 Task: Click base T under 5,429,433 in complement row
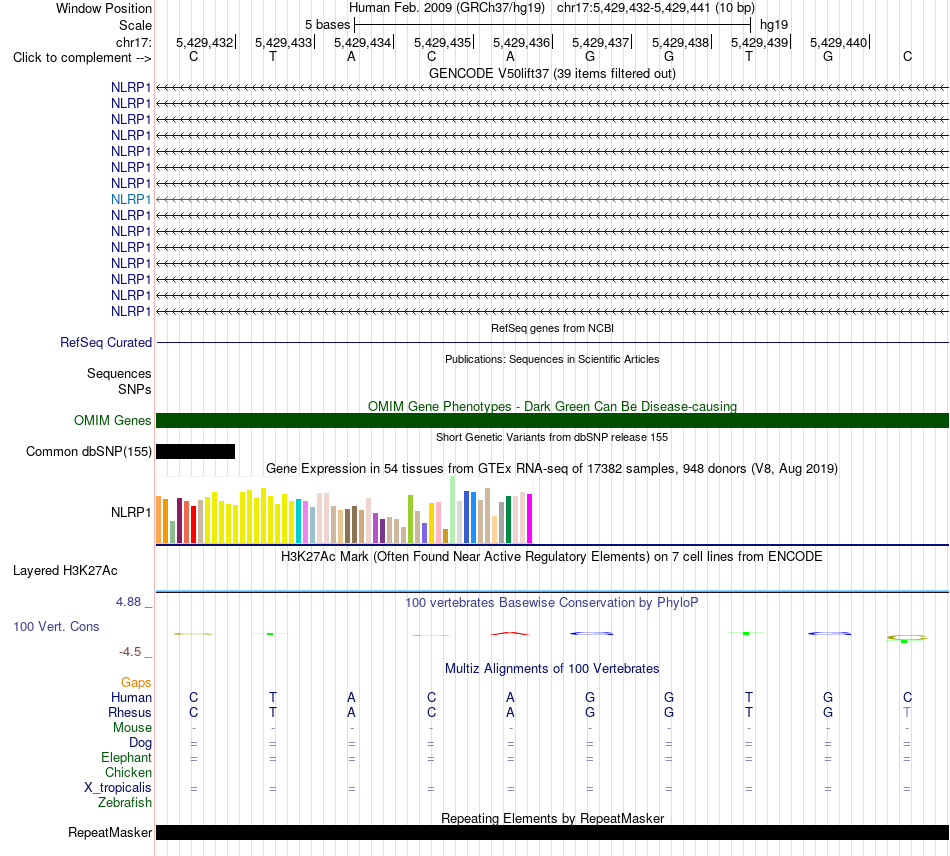click(x=273, y=56)
